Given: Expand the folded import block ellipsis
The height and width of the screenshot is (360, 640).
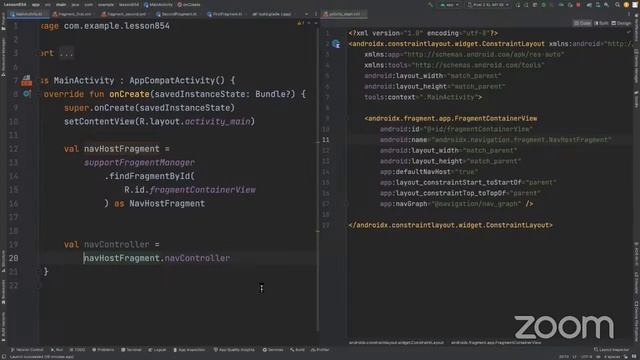Looking at the screenshot, I should 66,53.
